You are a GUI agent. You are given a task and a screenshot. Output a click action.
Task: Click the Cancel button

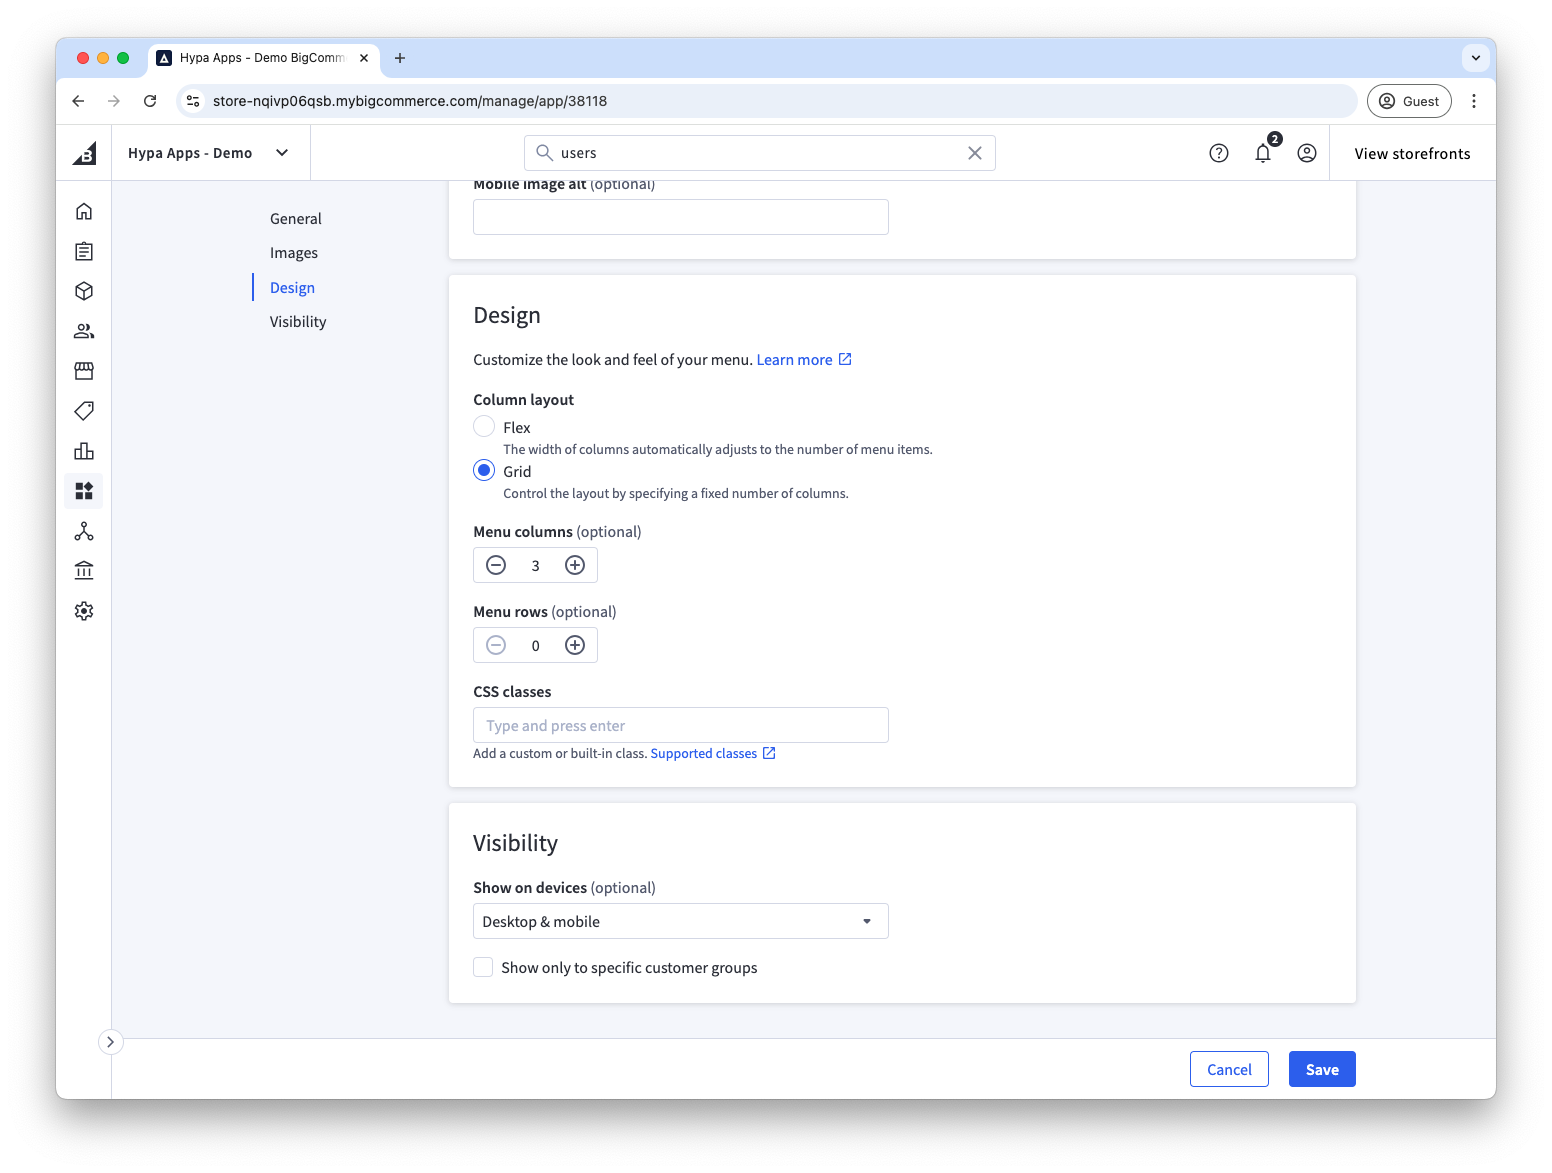1229,1069
